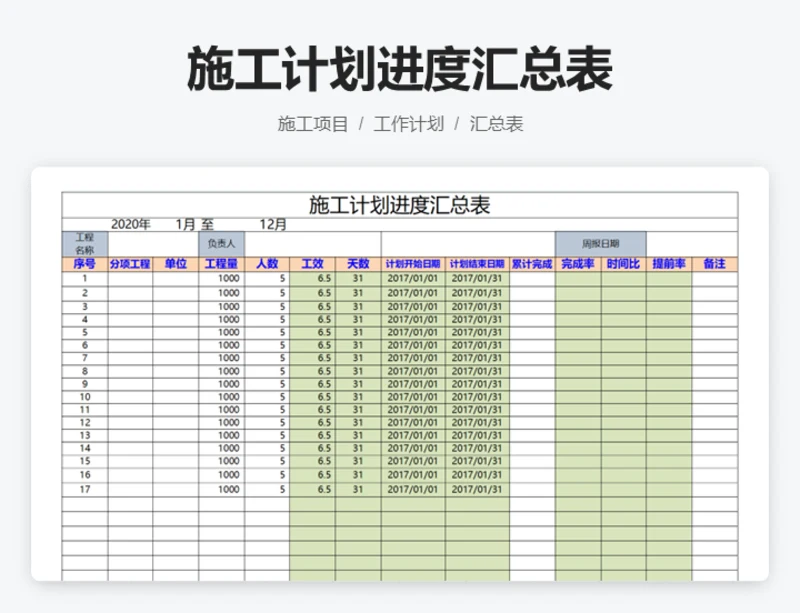Select the 工效 column header
This screenshot has width=800, height=613.
click(x=312, y=264)
